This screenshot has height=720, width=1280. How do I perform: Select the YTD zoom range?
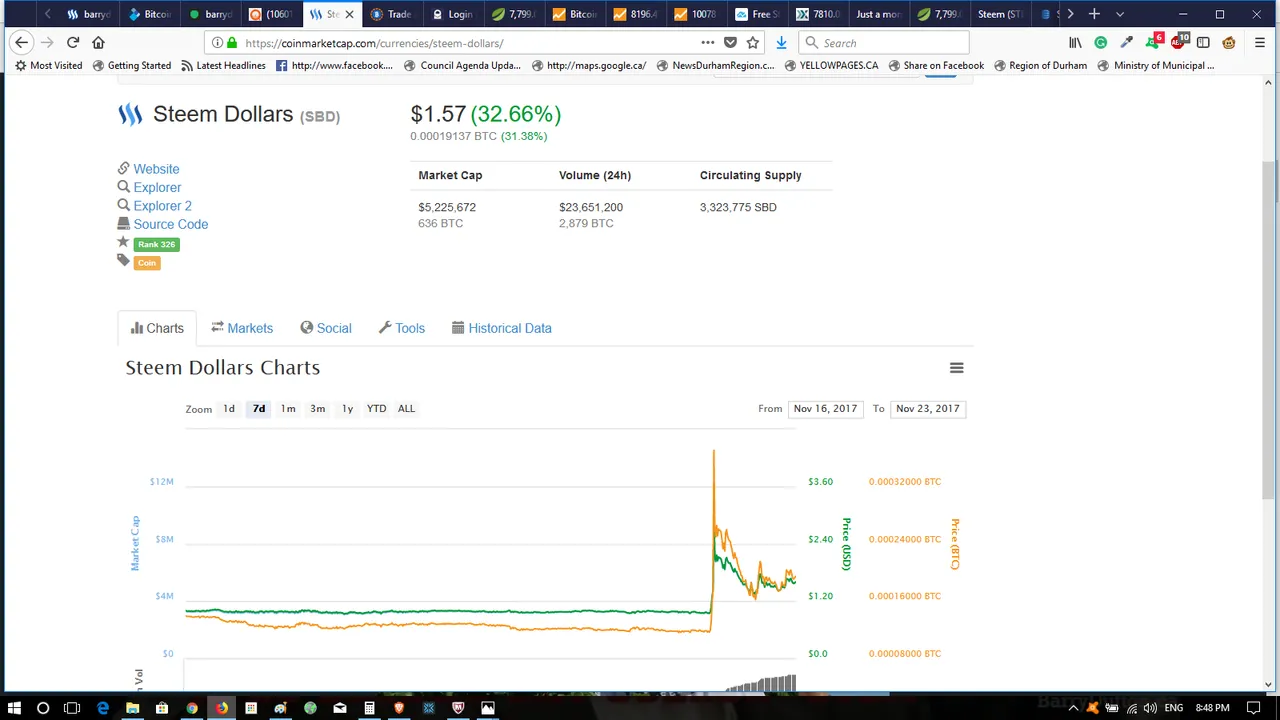[x=376, y=408]
